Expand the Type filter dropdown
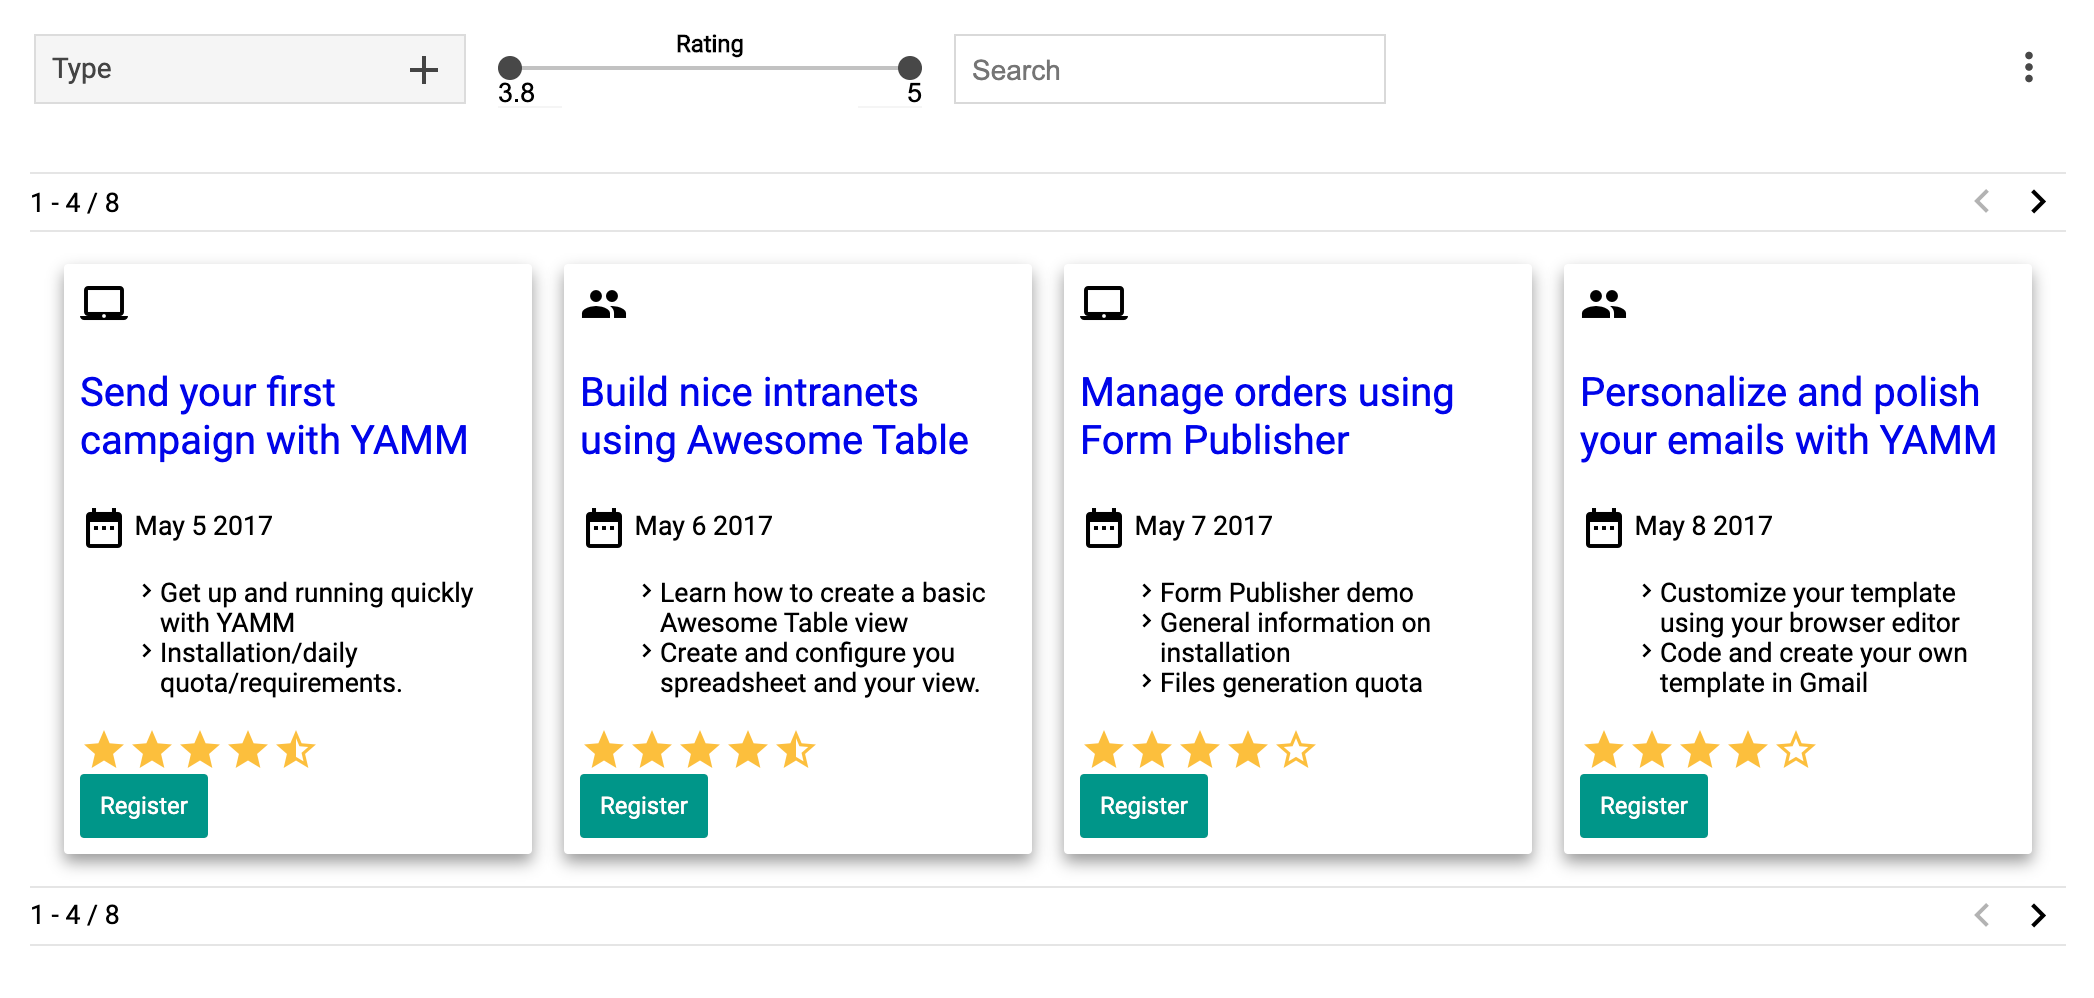2094x998 pixels. (x=250, y=69)
